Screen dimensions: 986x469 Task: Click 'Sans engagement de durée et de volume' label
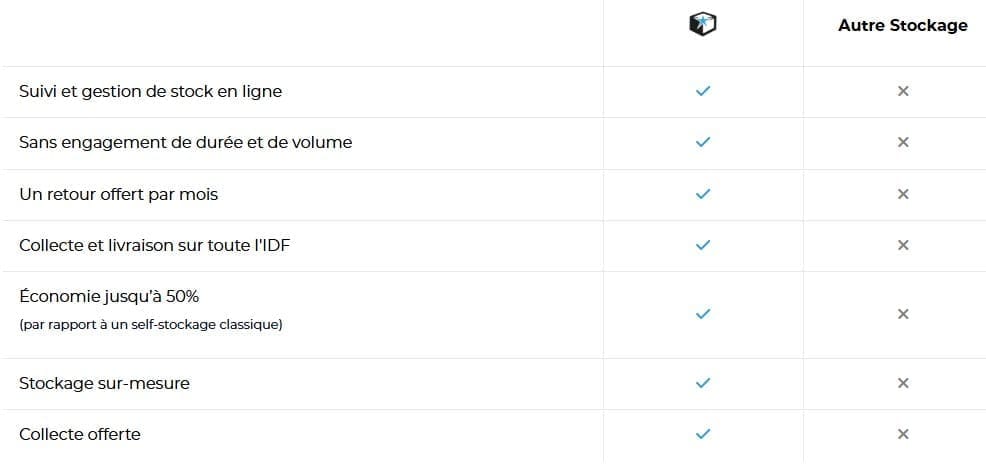(x=186, y=142)
